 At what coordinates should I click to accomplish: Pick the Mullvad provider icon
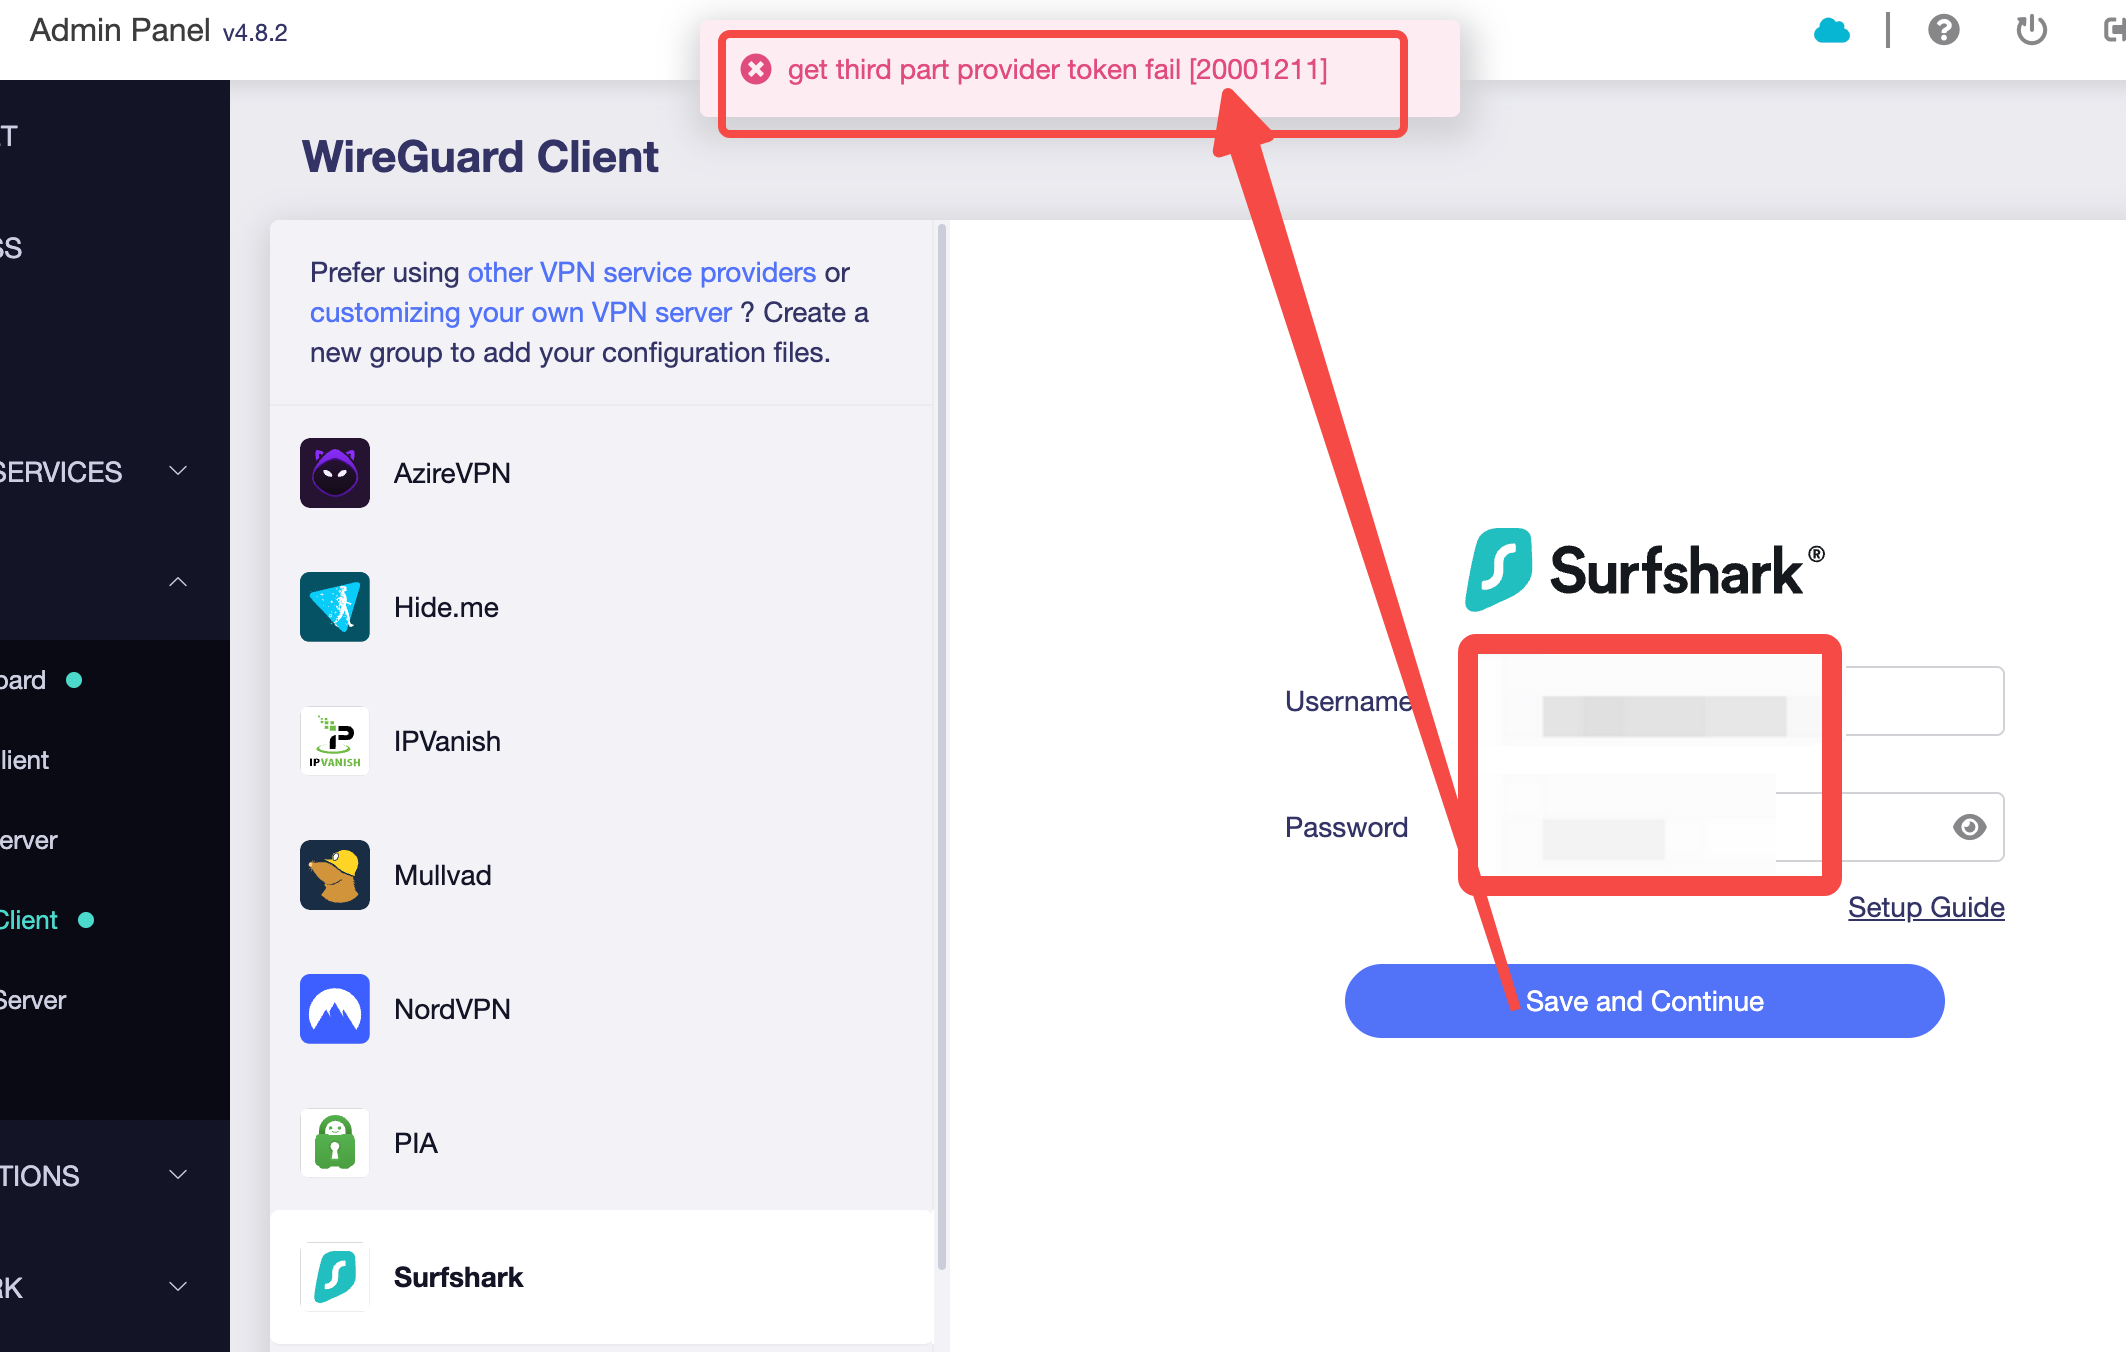click(335, 875)
